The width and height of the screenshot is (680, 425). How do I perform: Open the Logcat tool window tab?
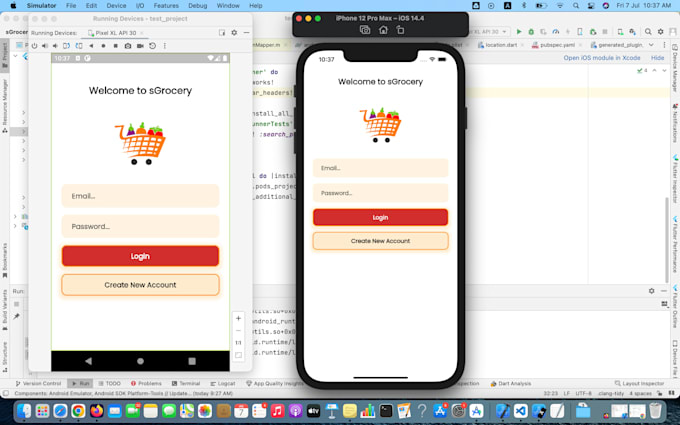223,383
